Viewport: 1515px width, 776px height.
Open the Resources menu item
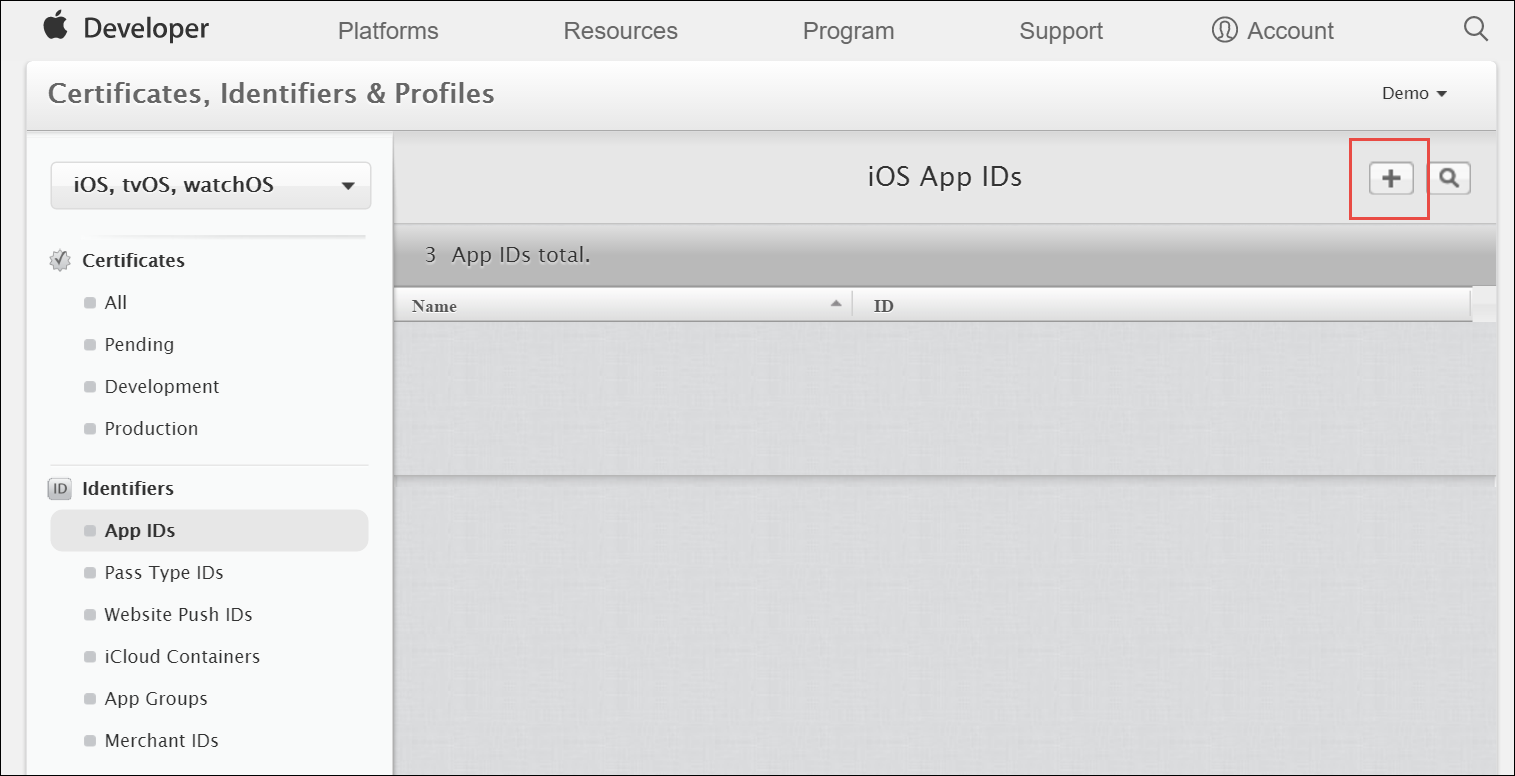pos(620,31)
